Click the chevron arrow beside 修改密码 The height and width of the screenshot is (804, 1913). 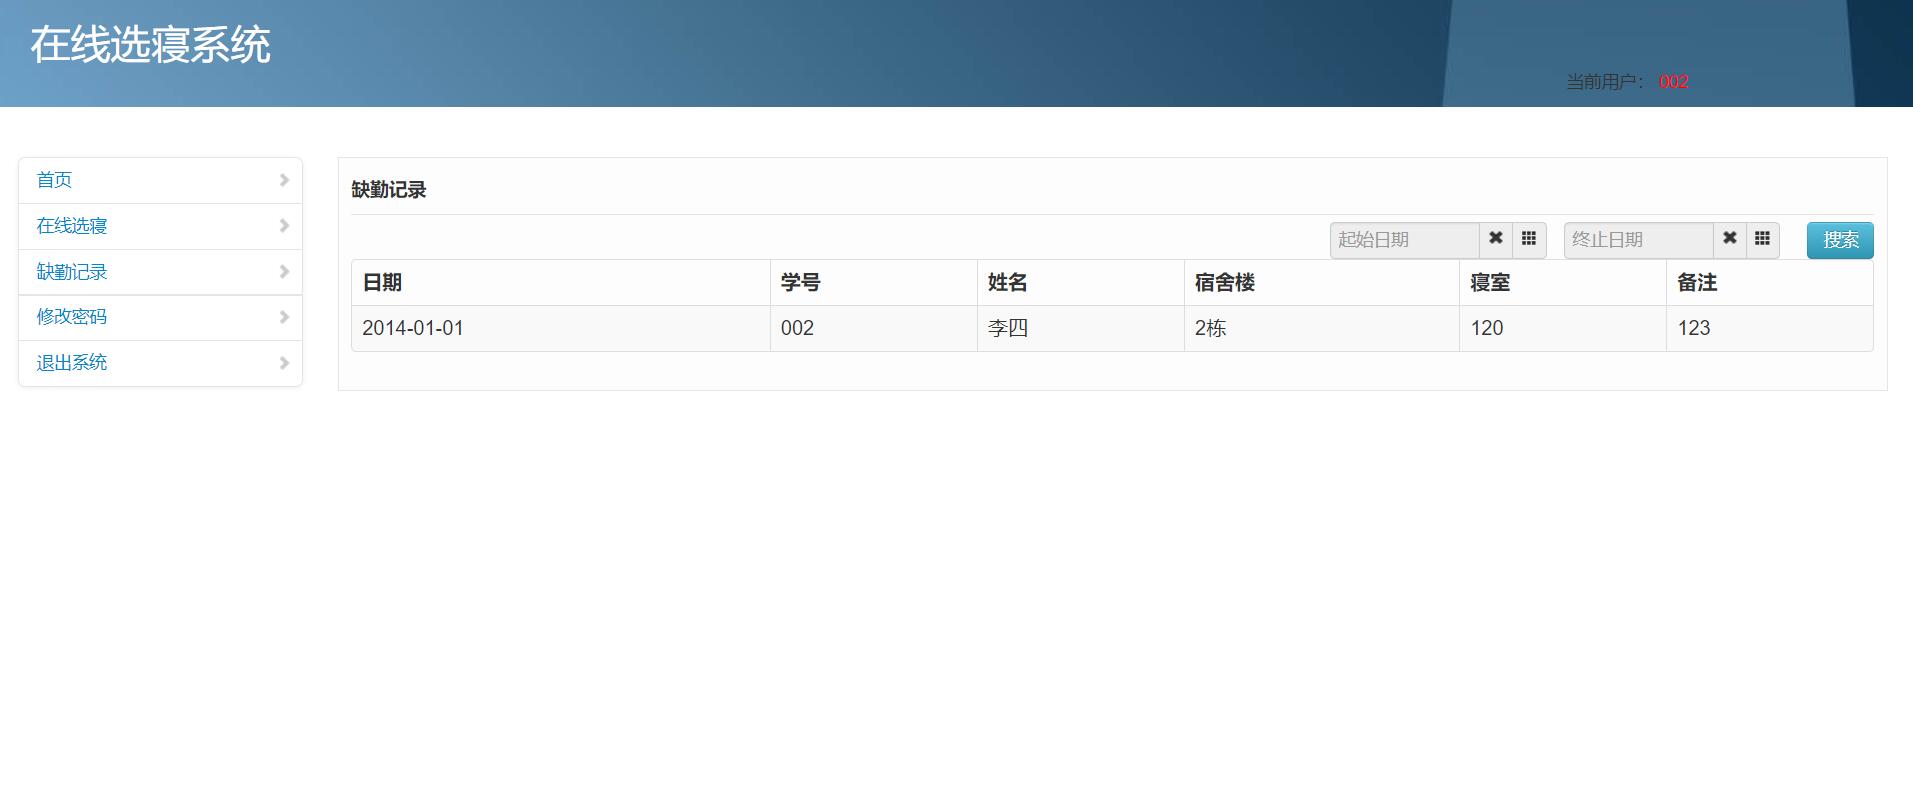[284, 317]
